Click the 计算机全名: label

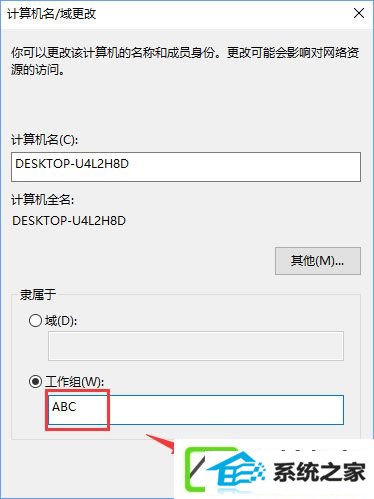click(x=43, y=200)
